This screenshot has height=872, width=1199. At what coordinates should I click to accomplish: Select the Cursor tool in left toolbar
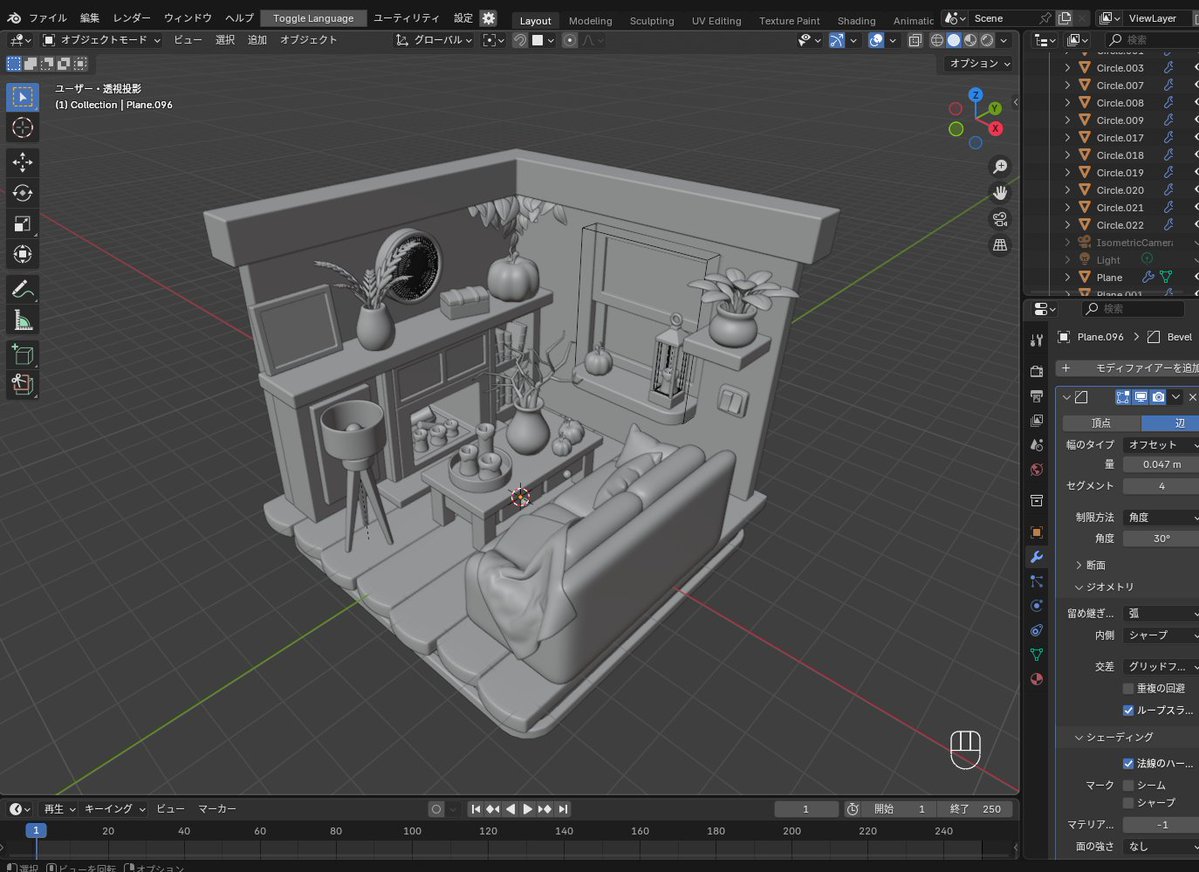(x=22, y=128)
